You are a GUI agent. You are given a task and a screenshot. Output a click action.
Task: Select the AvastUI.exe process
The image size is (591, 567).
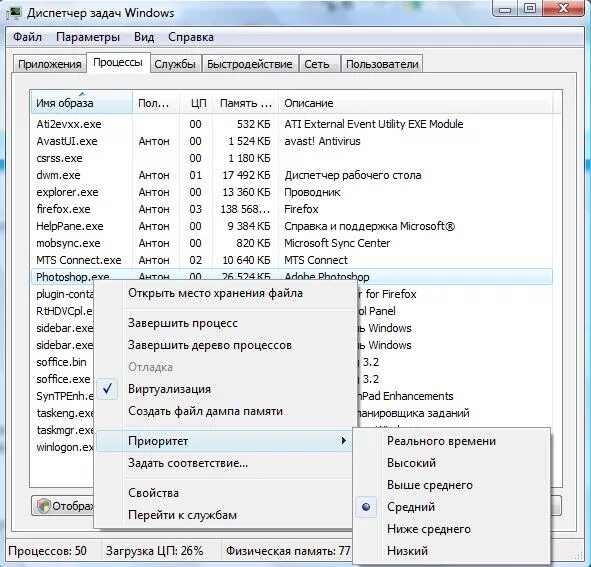point(292,141)
